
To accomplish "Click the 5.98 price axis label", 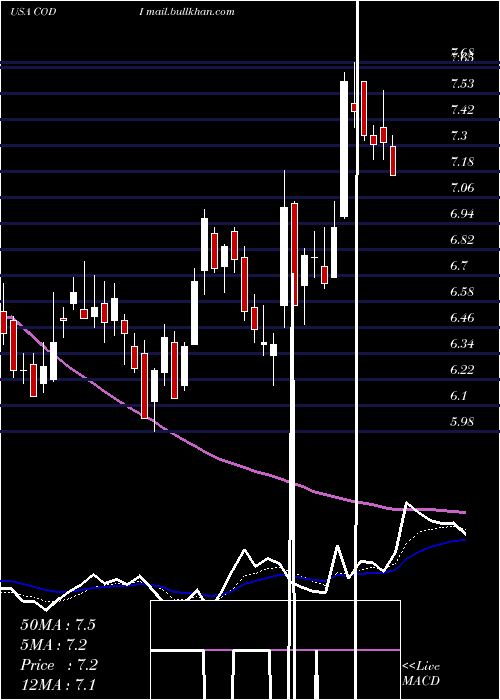I will click(x=462, y=421).
